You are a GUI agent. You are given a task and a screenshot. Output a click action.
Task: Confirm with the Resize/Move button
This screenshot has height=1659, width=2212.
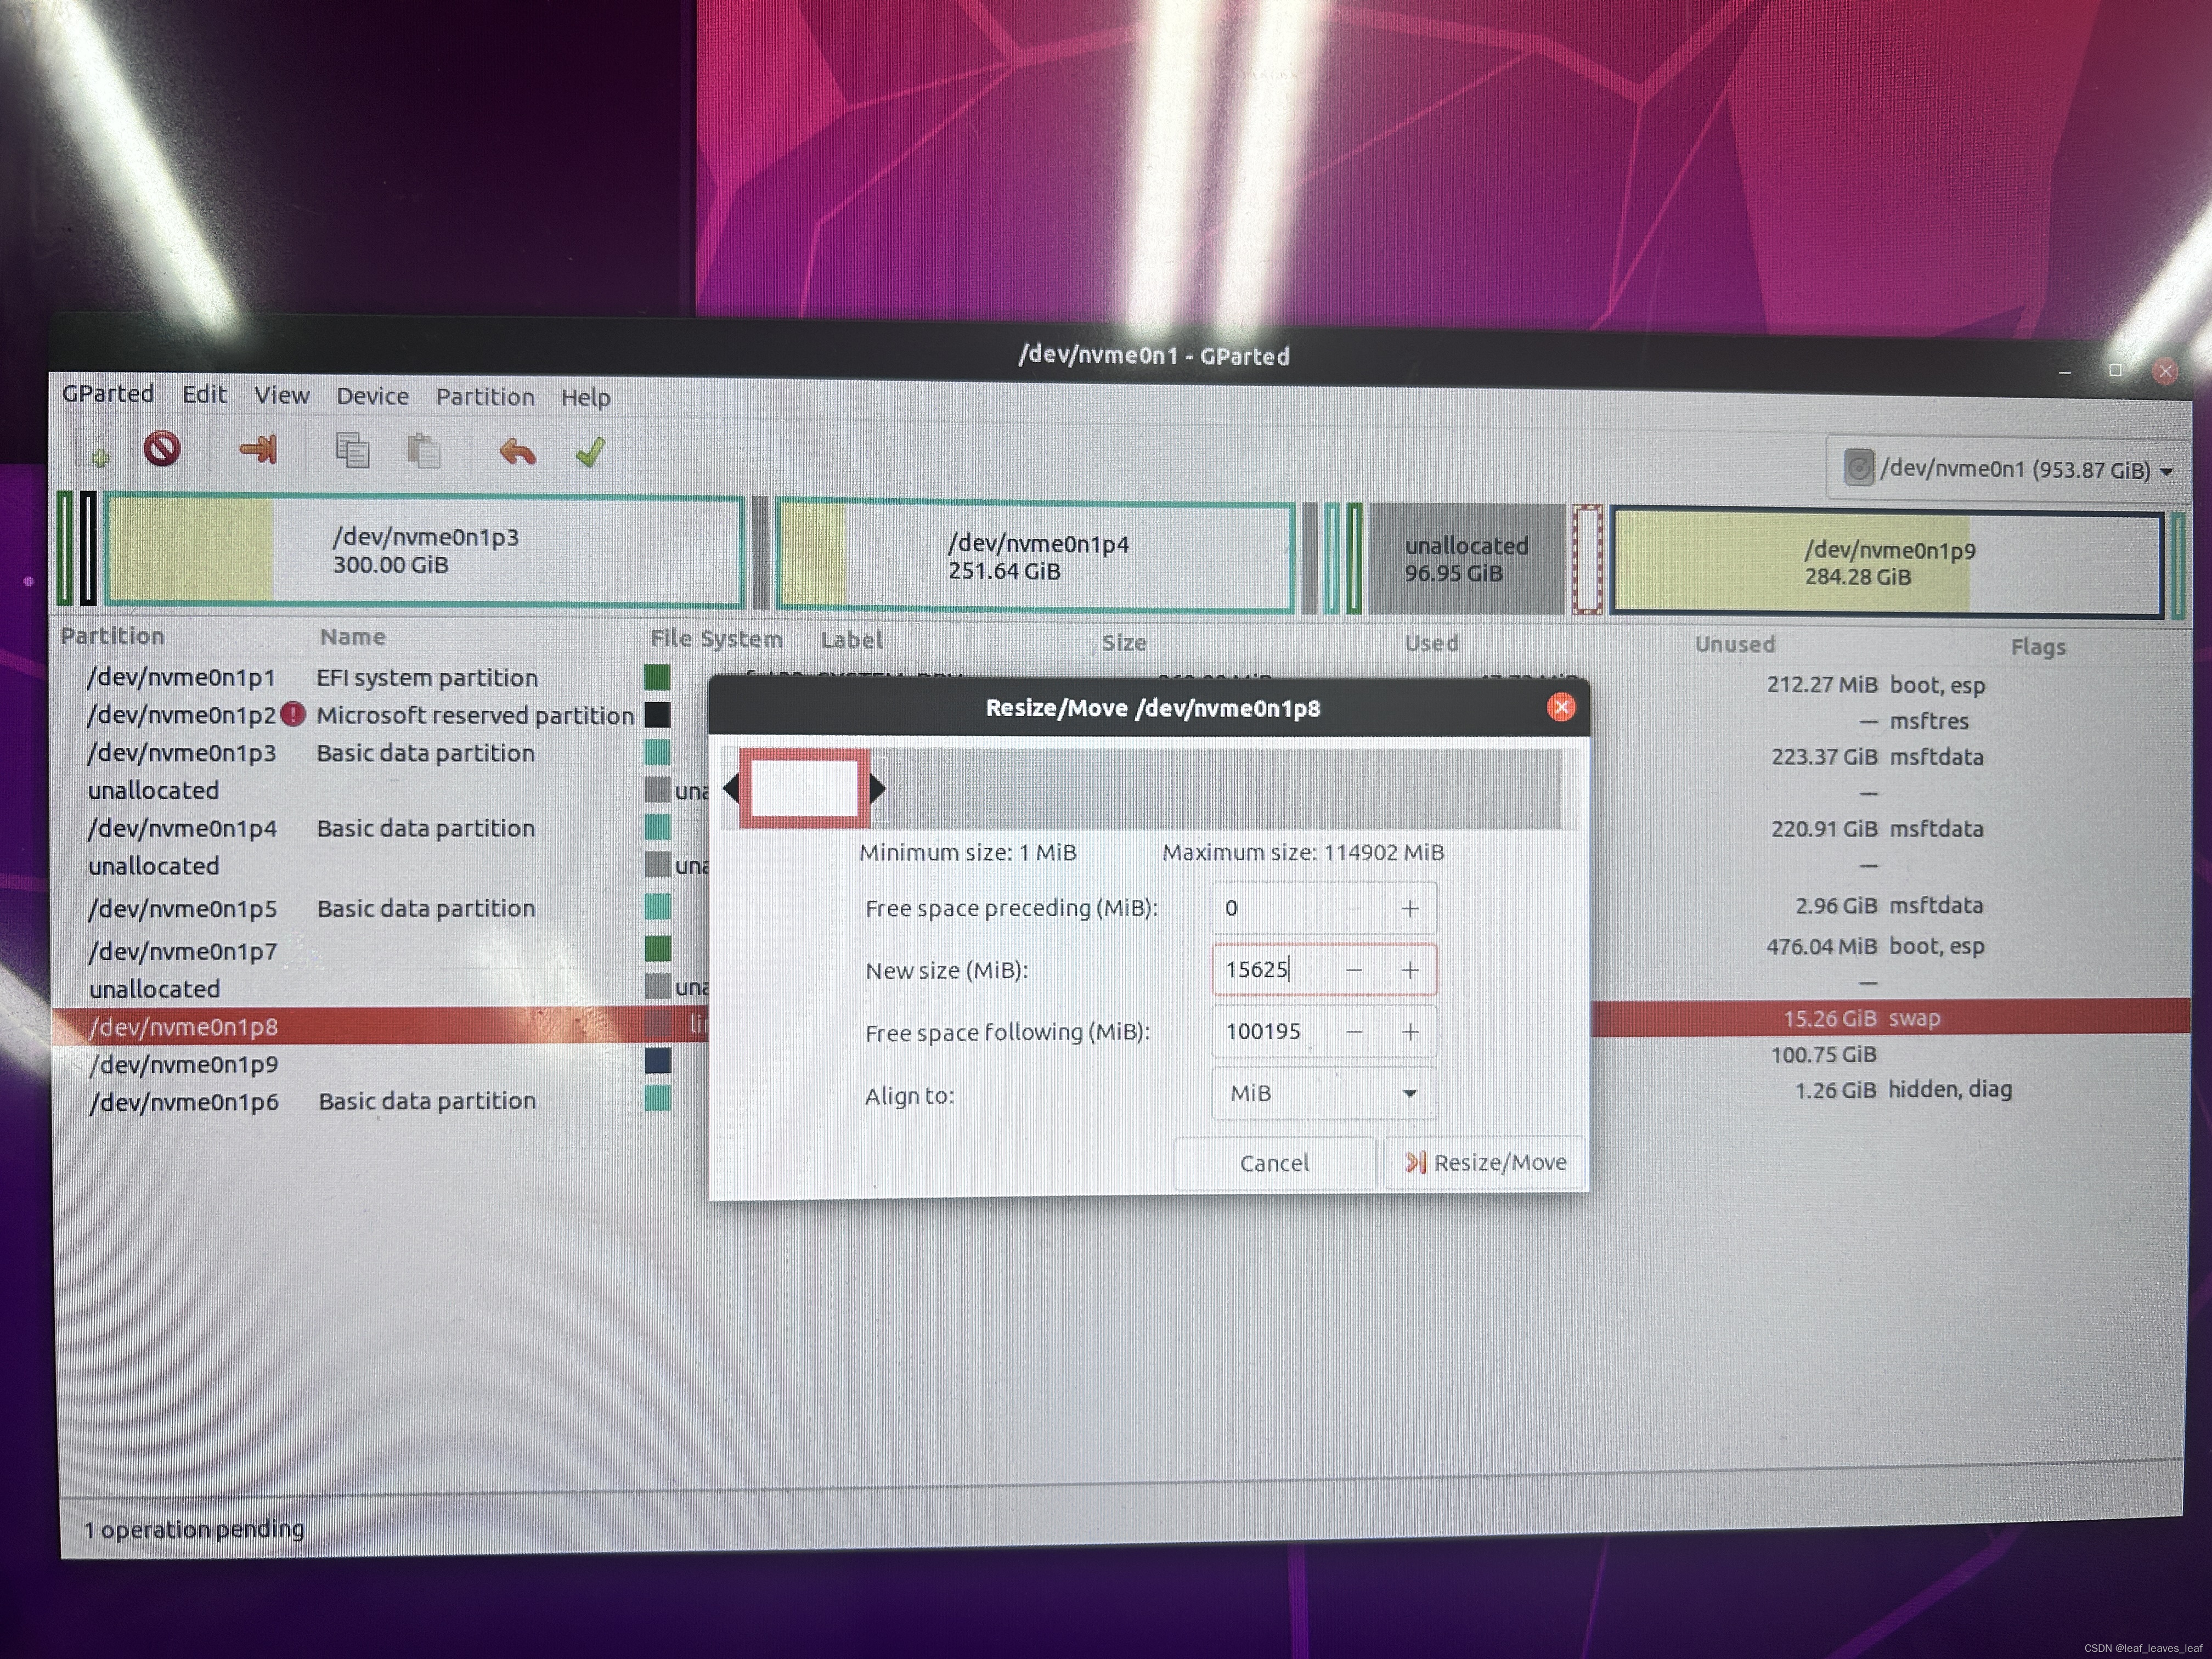pyautogui.click(x=1486, y=1163)
